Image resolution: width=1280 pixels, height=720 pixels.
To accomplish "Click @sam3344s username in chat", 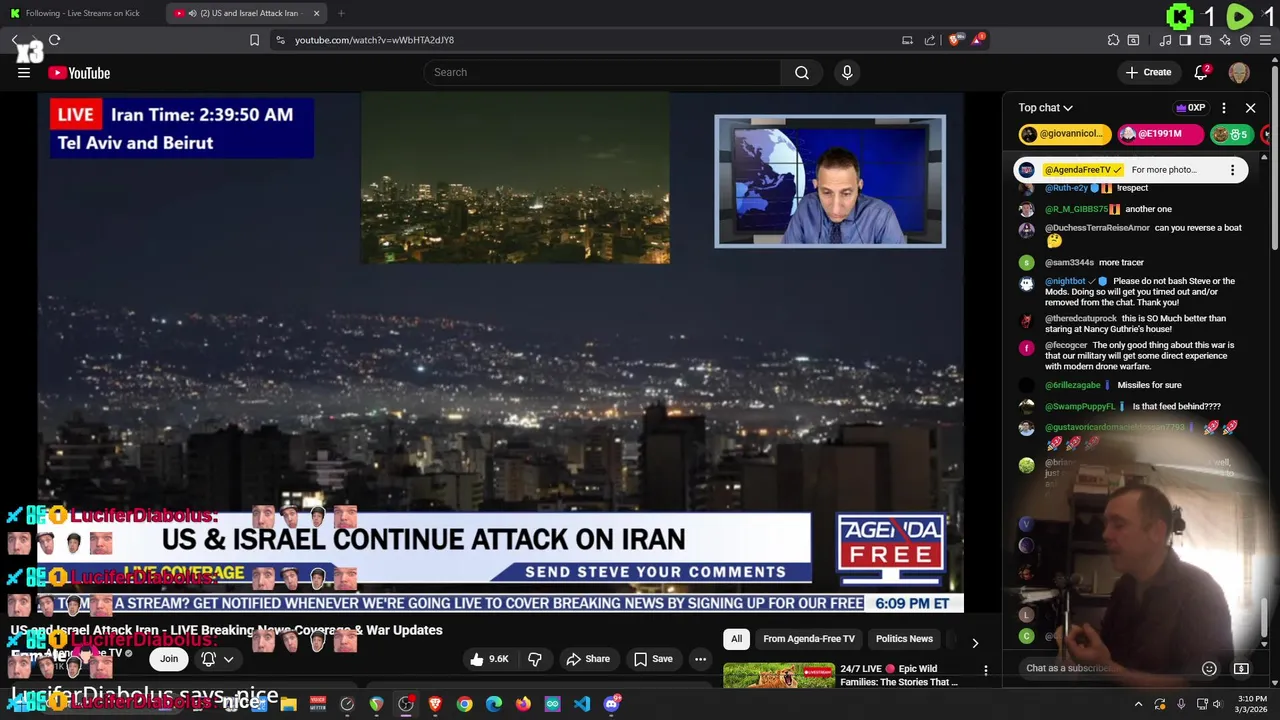I will pos(1069,262).
